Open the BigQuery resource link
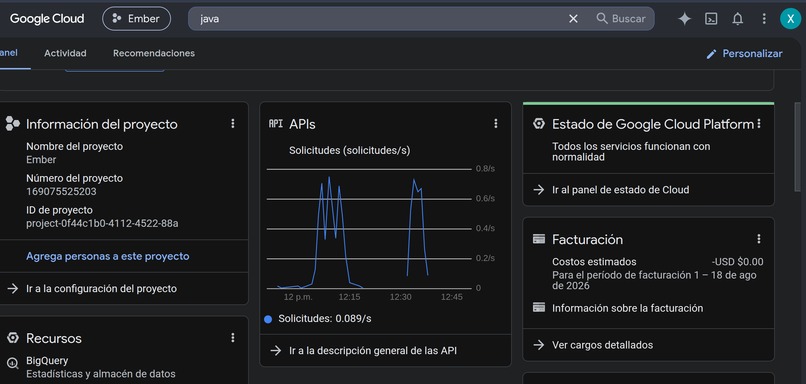Screen dimensions: 806x384 point(47,361)
